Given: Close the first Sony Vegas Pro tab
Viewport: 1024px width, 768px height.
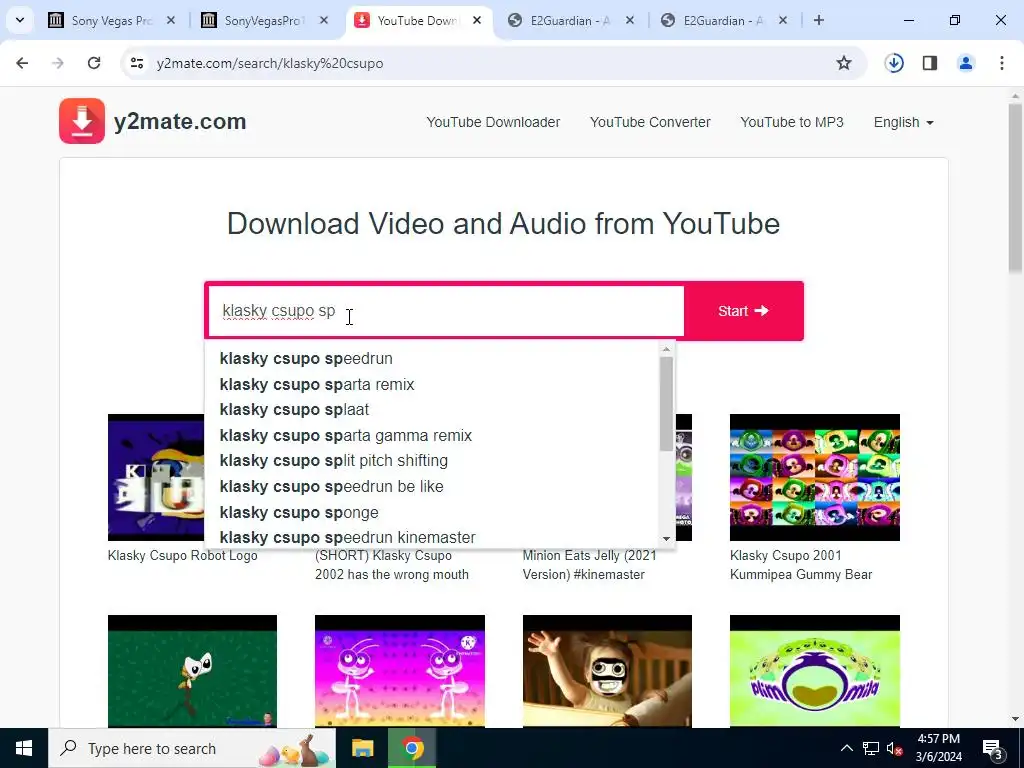Looking at the screenshot, I should [171, 20].
